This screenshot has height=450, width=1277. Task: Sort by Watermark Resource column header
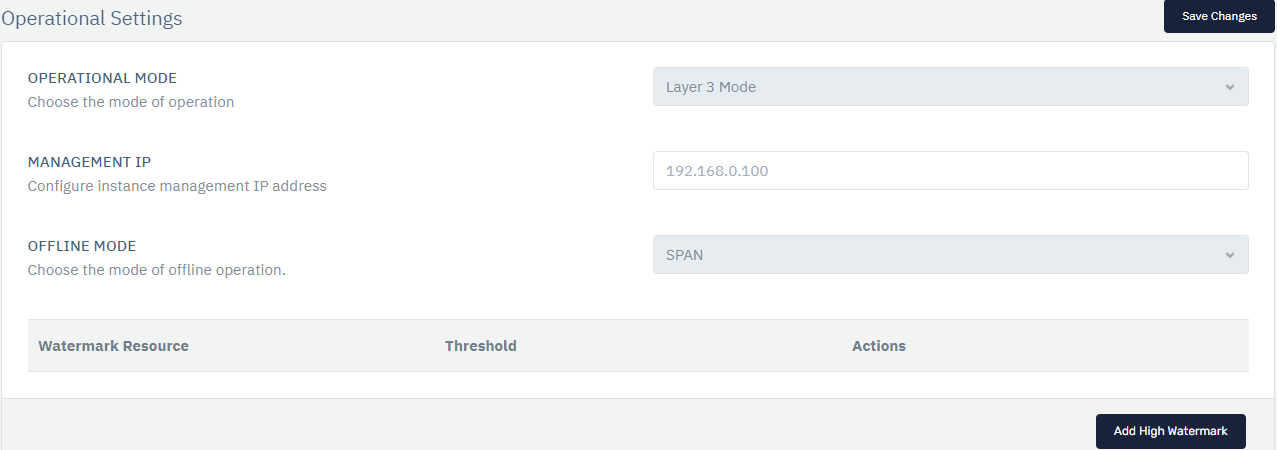click(x=113, y=346)
